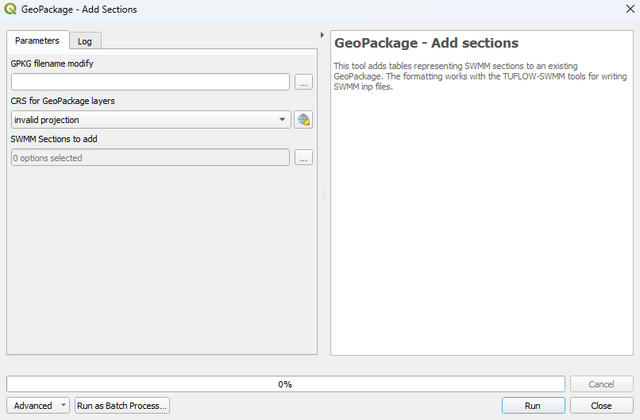Select the Parameters tab
The width and height of the screenshot is (640, 420).
[x=37, y=41]
